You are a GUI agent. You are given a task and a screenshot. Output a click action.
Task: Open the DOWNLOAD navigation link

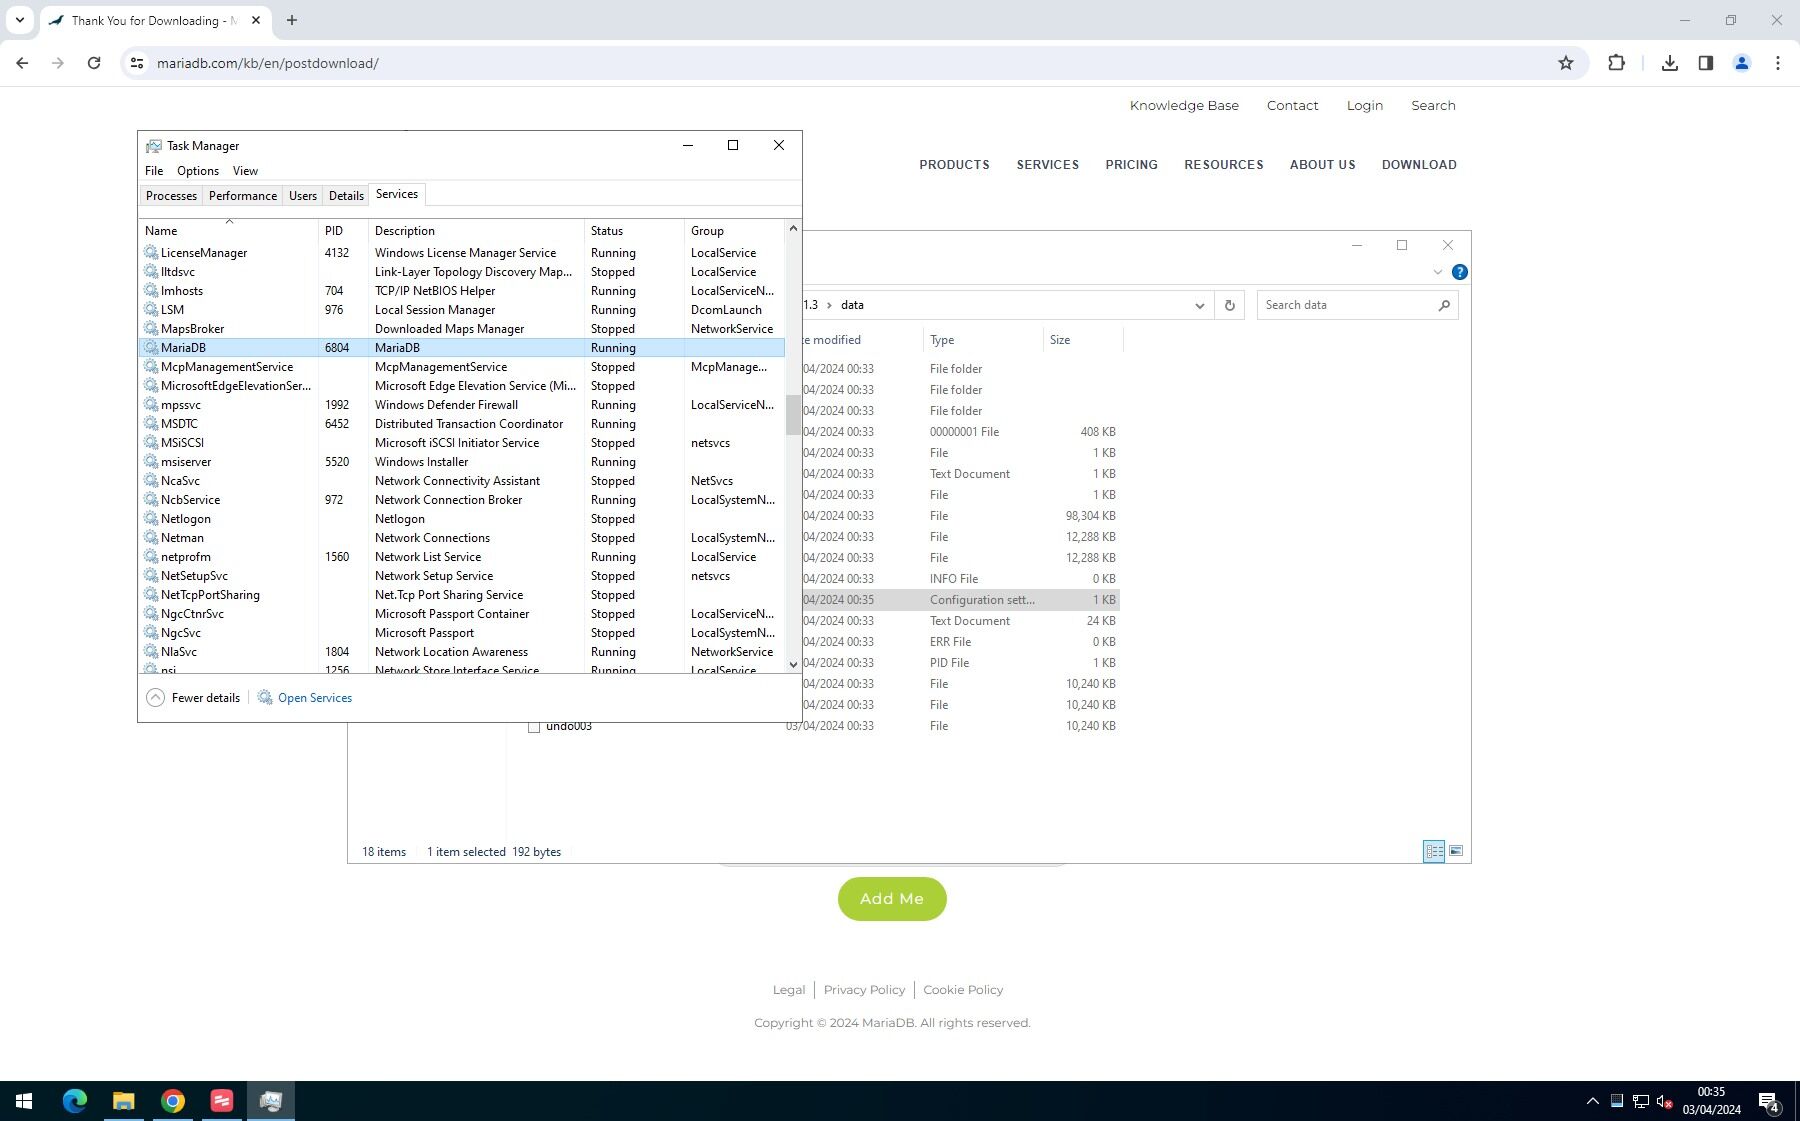[1419, 165]
